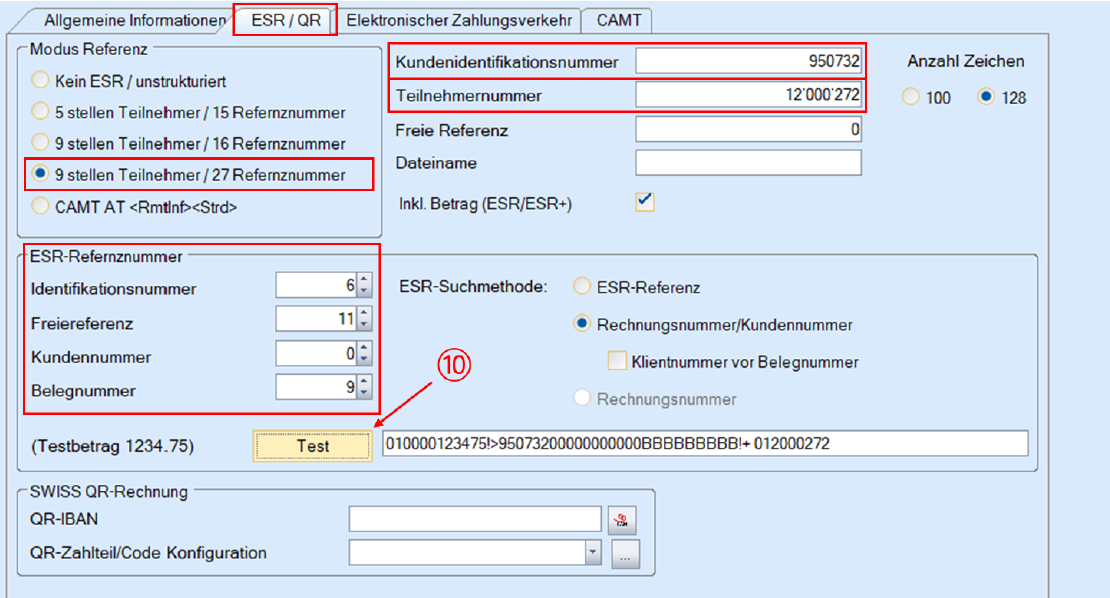This screenshot has width=1110, height=598.
Task: Select the disabled Rechnungsnummer radio option
Action: click(x=655, y=399)
